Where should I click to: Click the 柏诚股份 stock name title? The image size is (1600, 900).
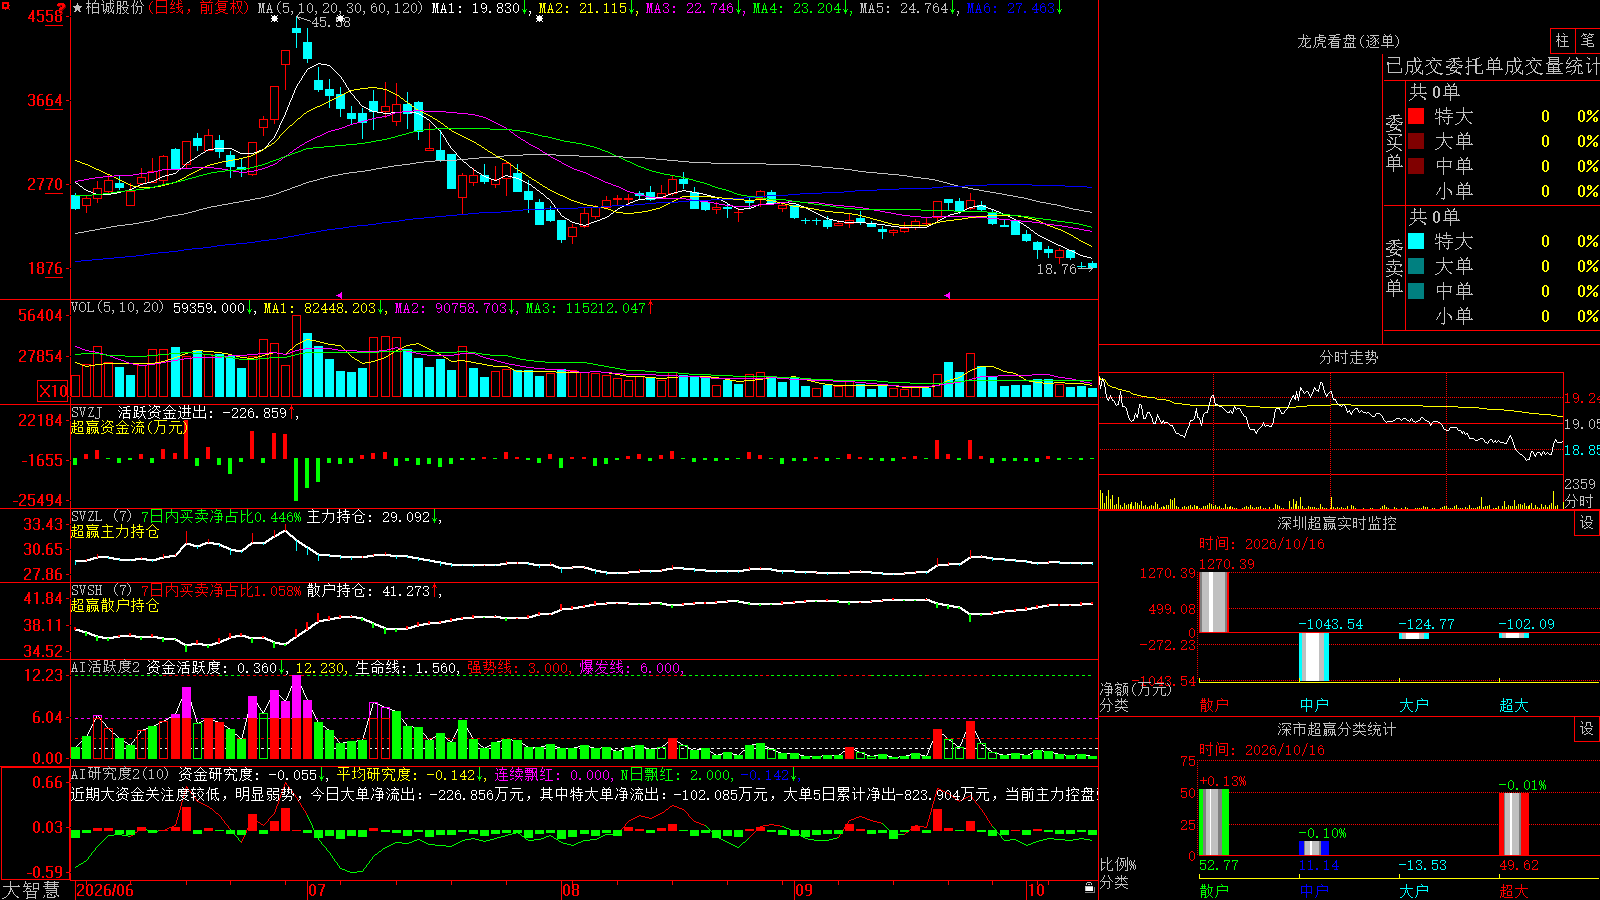(115, 8)
